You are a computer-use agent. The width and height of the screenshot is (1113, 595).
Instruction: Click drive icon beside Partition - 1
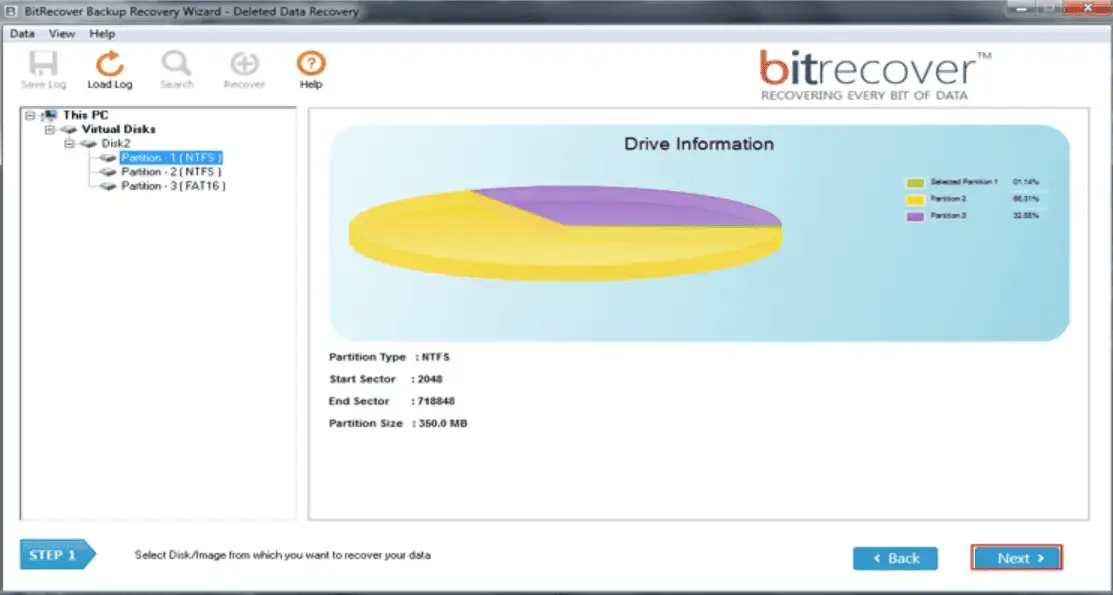point(108,158)
